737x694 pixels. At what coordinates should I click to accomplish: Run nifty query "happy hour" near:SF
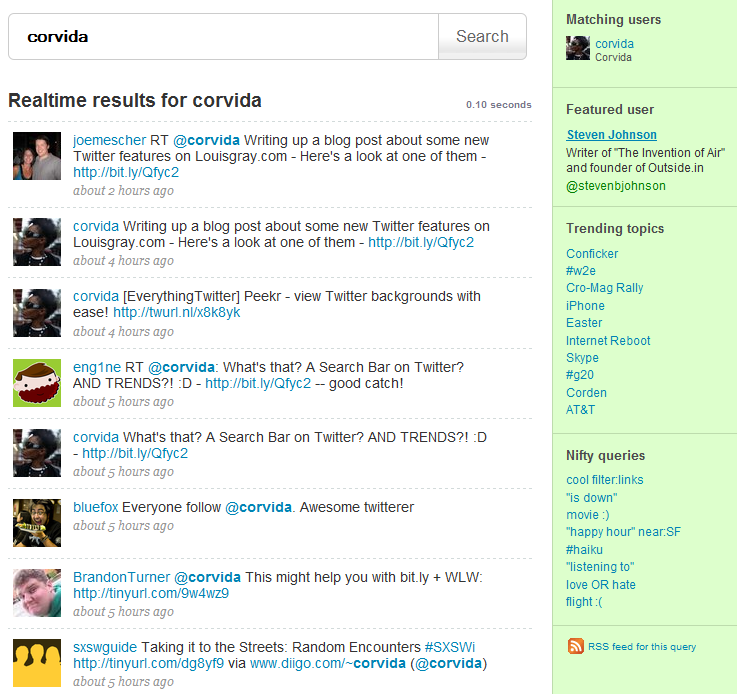pos(623,532)
